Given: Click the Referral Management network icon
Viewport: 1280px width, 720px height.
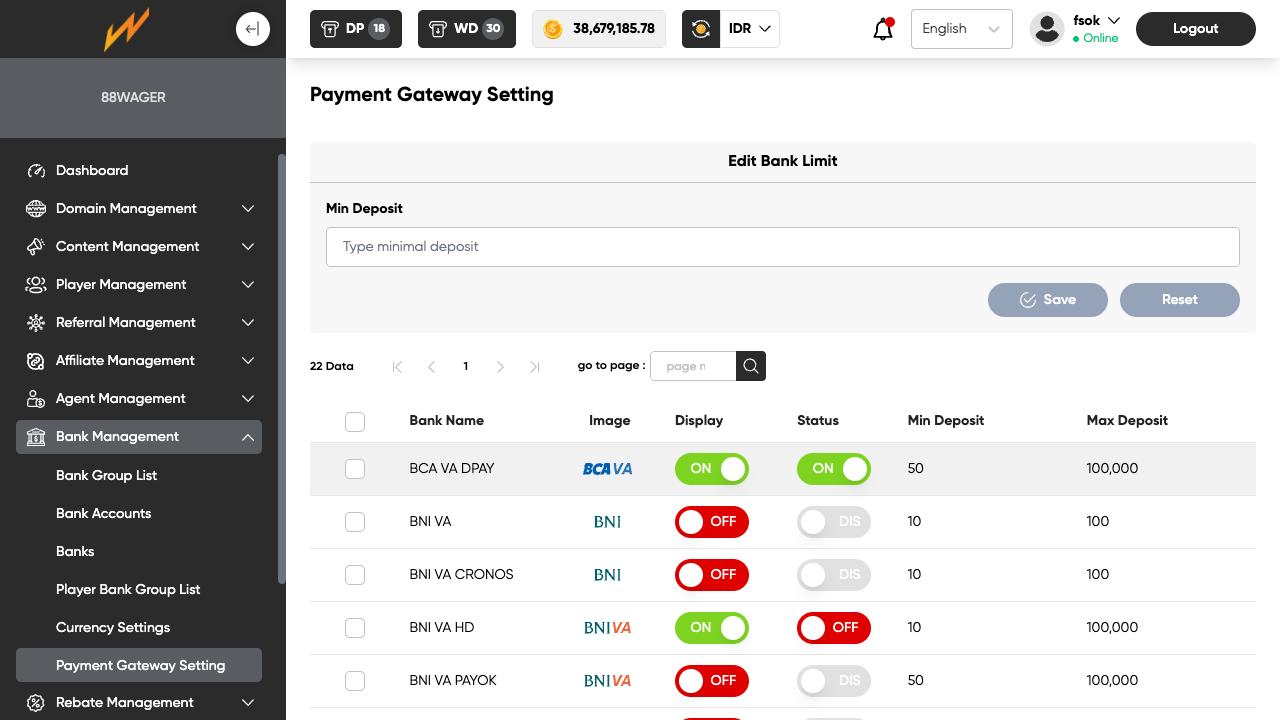Looking at the screenshot, I should pyautogui.click(x=36, y=323).
